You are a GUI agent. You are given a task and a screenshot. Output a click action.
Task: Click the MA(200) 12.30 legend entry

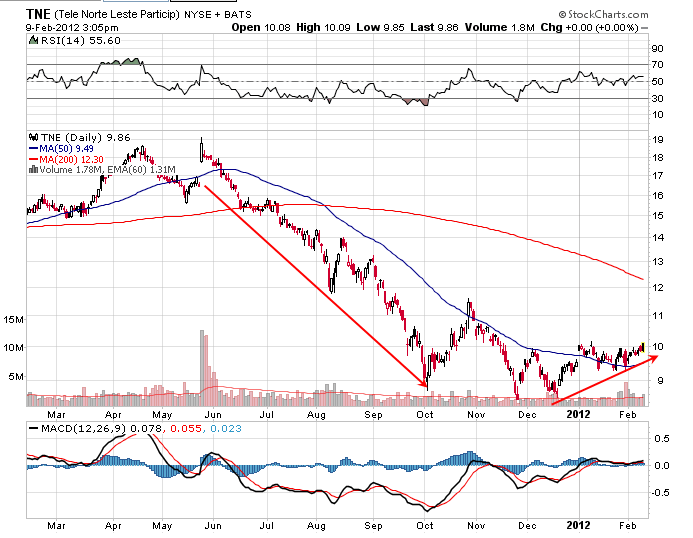pos(71,159)
